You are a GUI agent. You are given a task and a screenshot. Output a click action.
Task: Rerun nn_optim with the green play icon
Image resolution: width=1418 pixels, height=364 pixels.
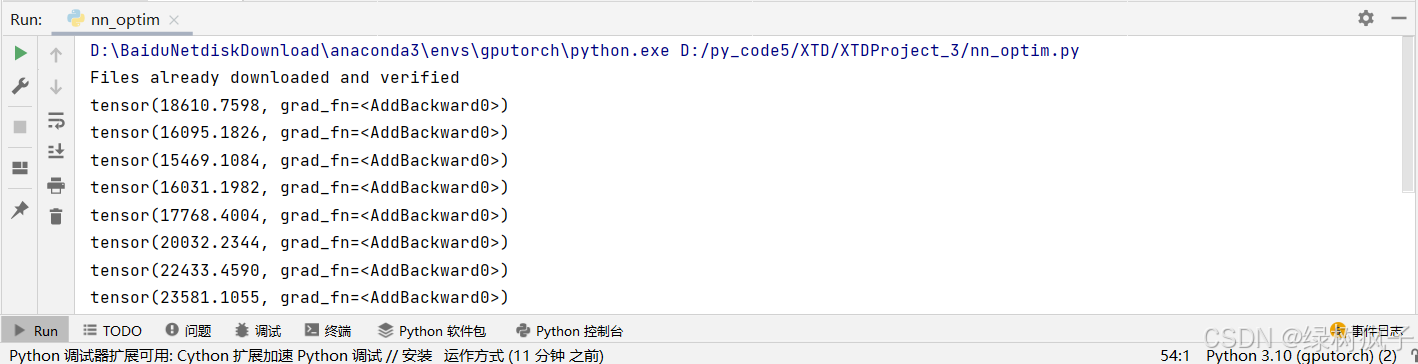click(20, 53)
